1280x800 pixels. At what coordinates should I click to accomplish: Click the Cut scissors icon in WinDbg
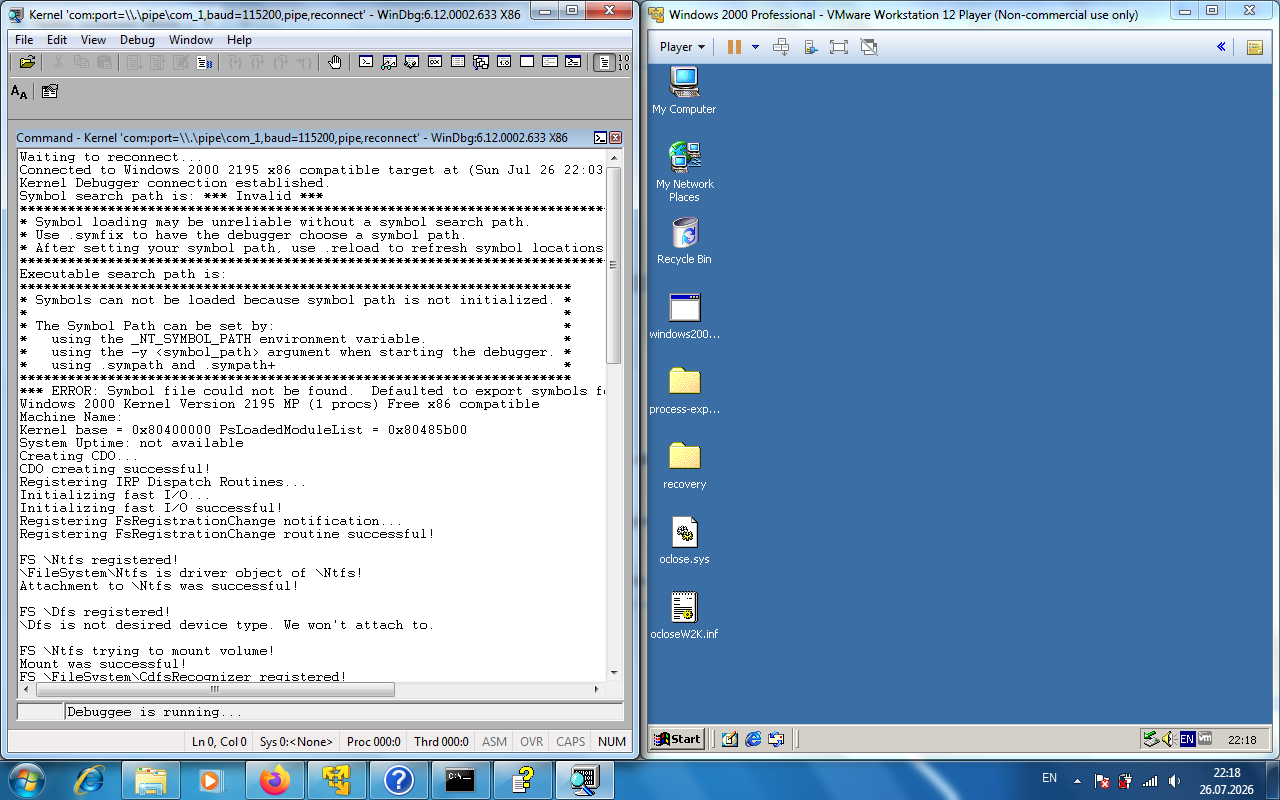tap(58, 62)
